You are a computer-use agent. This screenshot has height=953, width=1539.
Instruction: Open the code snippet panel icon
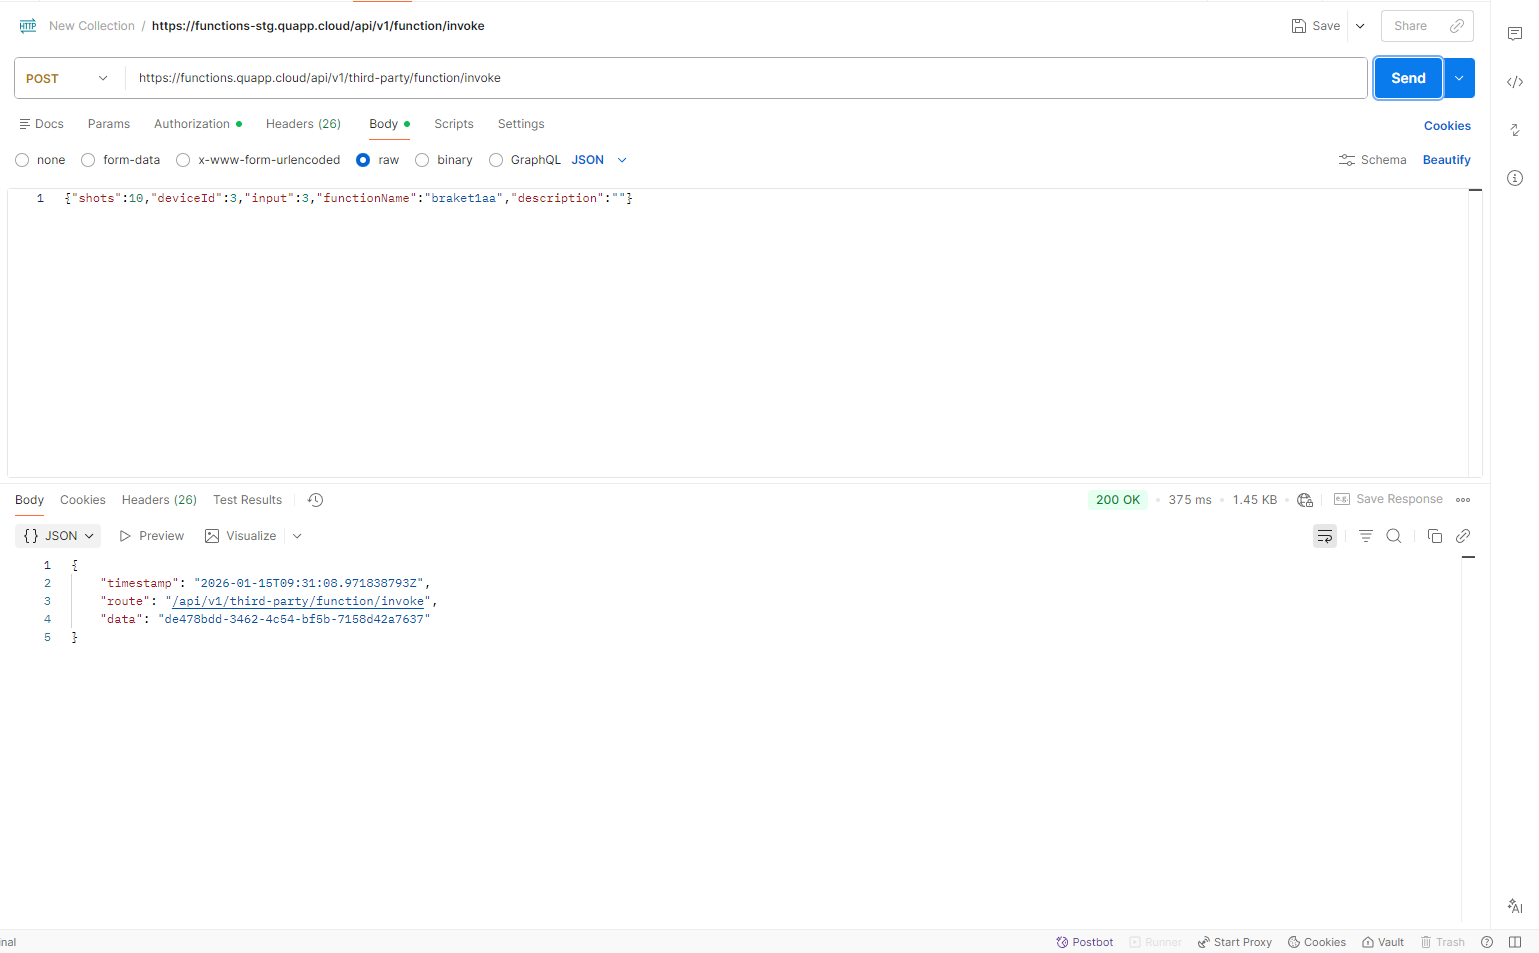pyautogui.click(x=1514, y=82)
